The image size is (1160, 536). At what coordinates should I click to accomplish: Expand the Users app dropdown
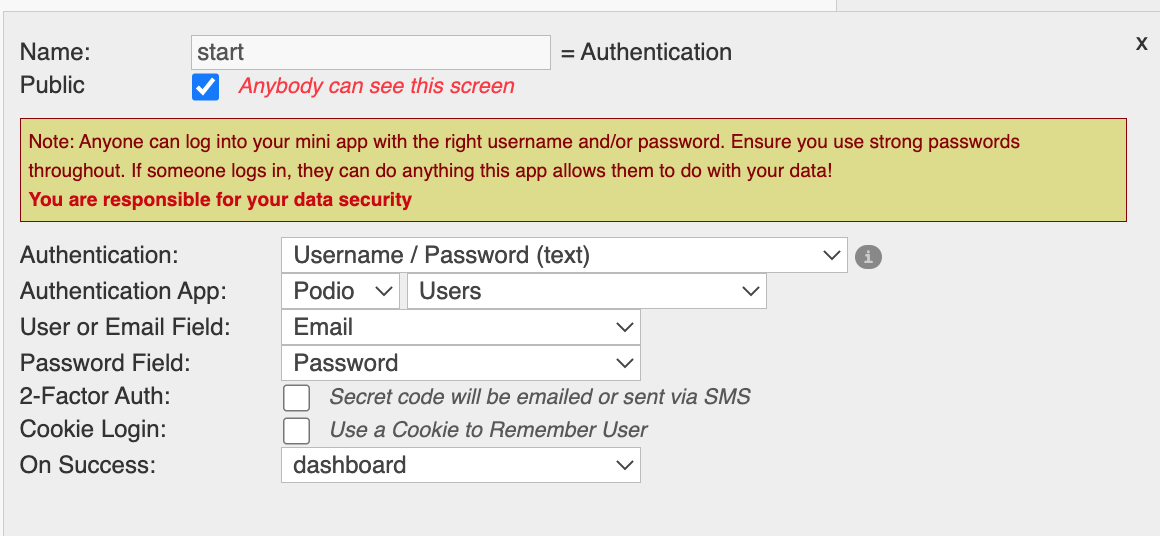click(586, 291)
